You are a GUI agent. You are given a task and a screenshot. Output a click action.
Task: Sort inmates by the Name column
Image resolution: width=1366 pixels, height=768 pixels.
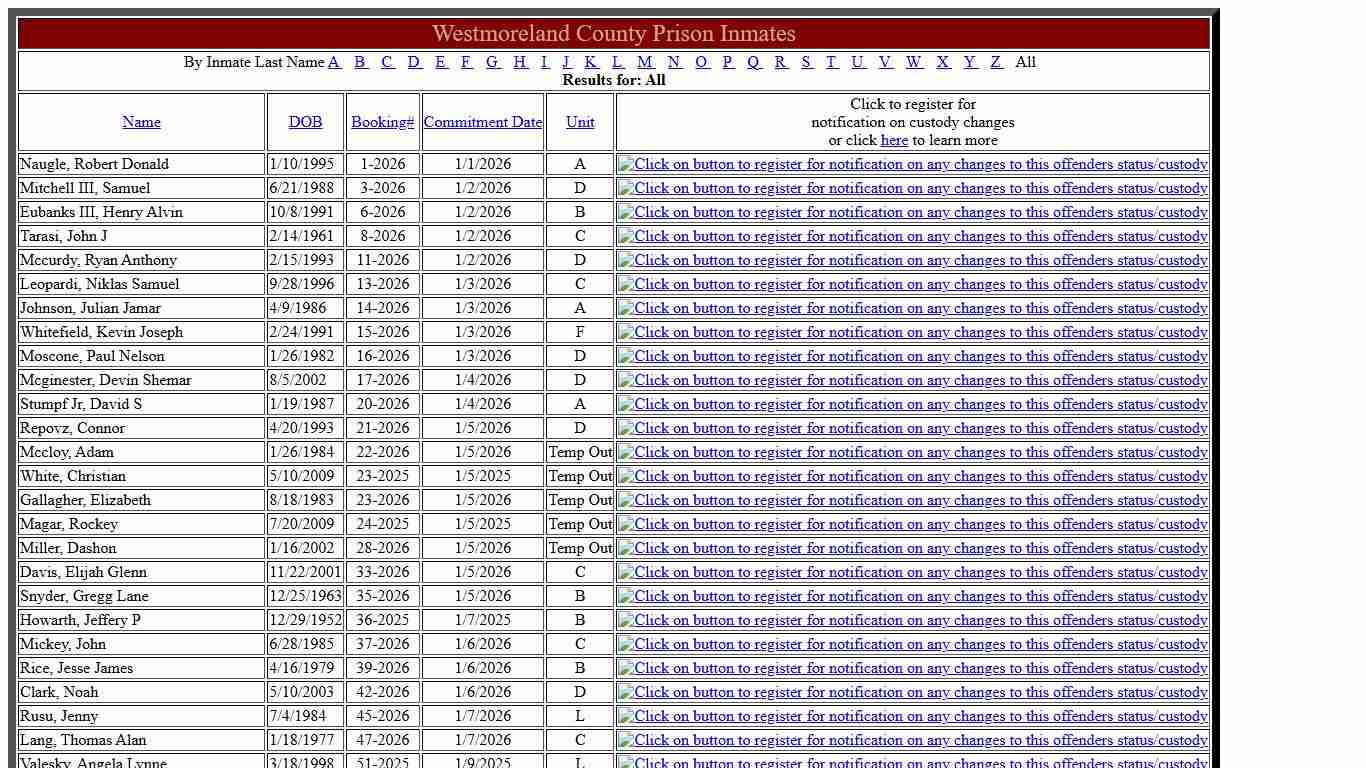141,121
